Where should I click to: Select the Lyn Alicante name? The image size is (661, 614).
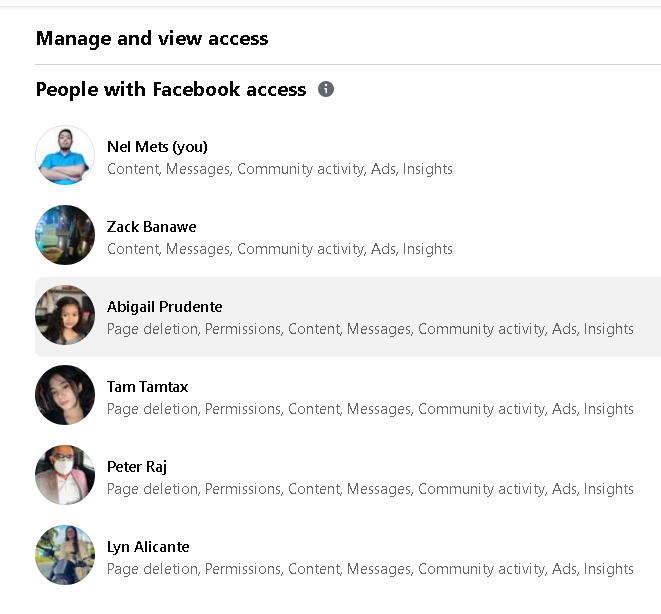pyautogui.click(x=148, y=547)
